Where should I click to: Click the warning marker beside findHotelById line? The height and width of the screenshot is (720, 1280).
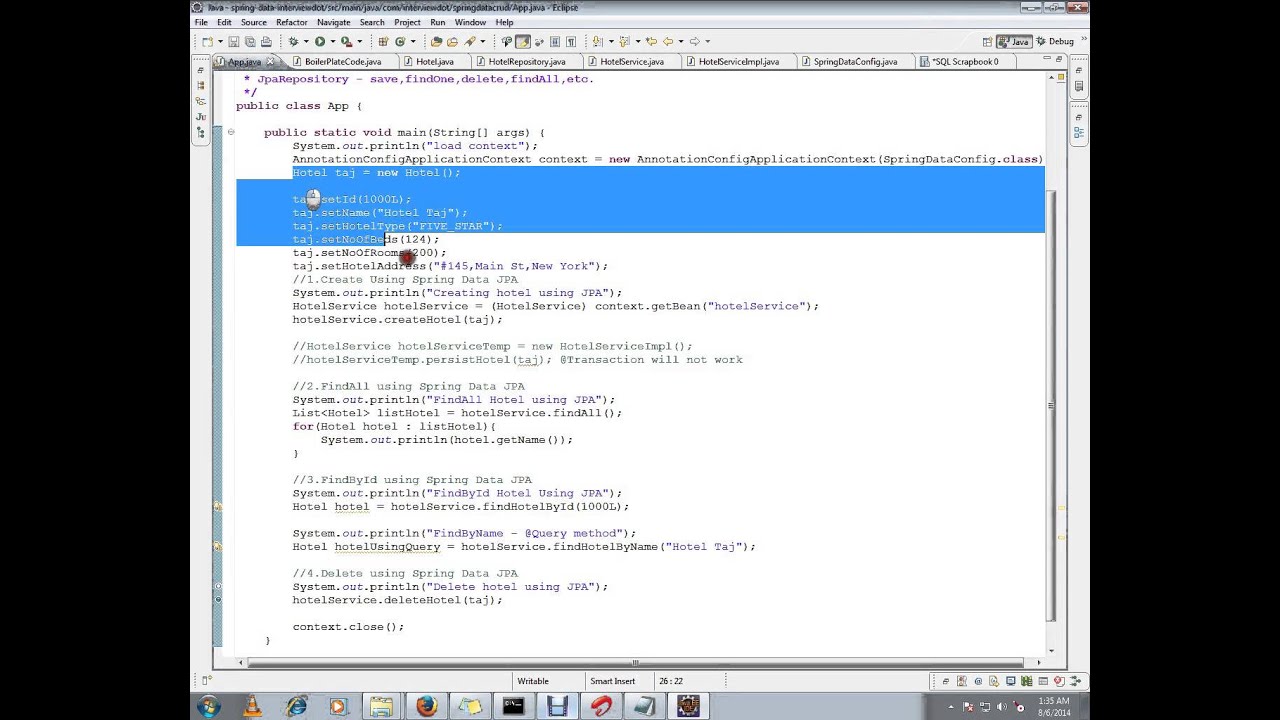click(x=218, y=507)
